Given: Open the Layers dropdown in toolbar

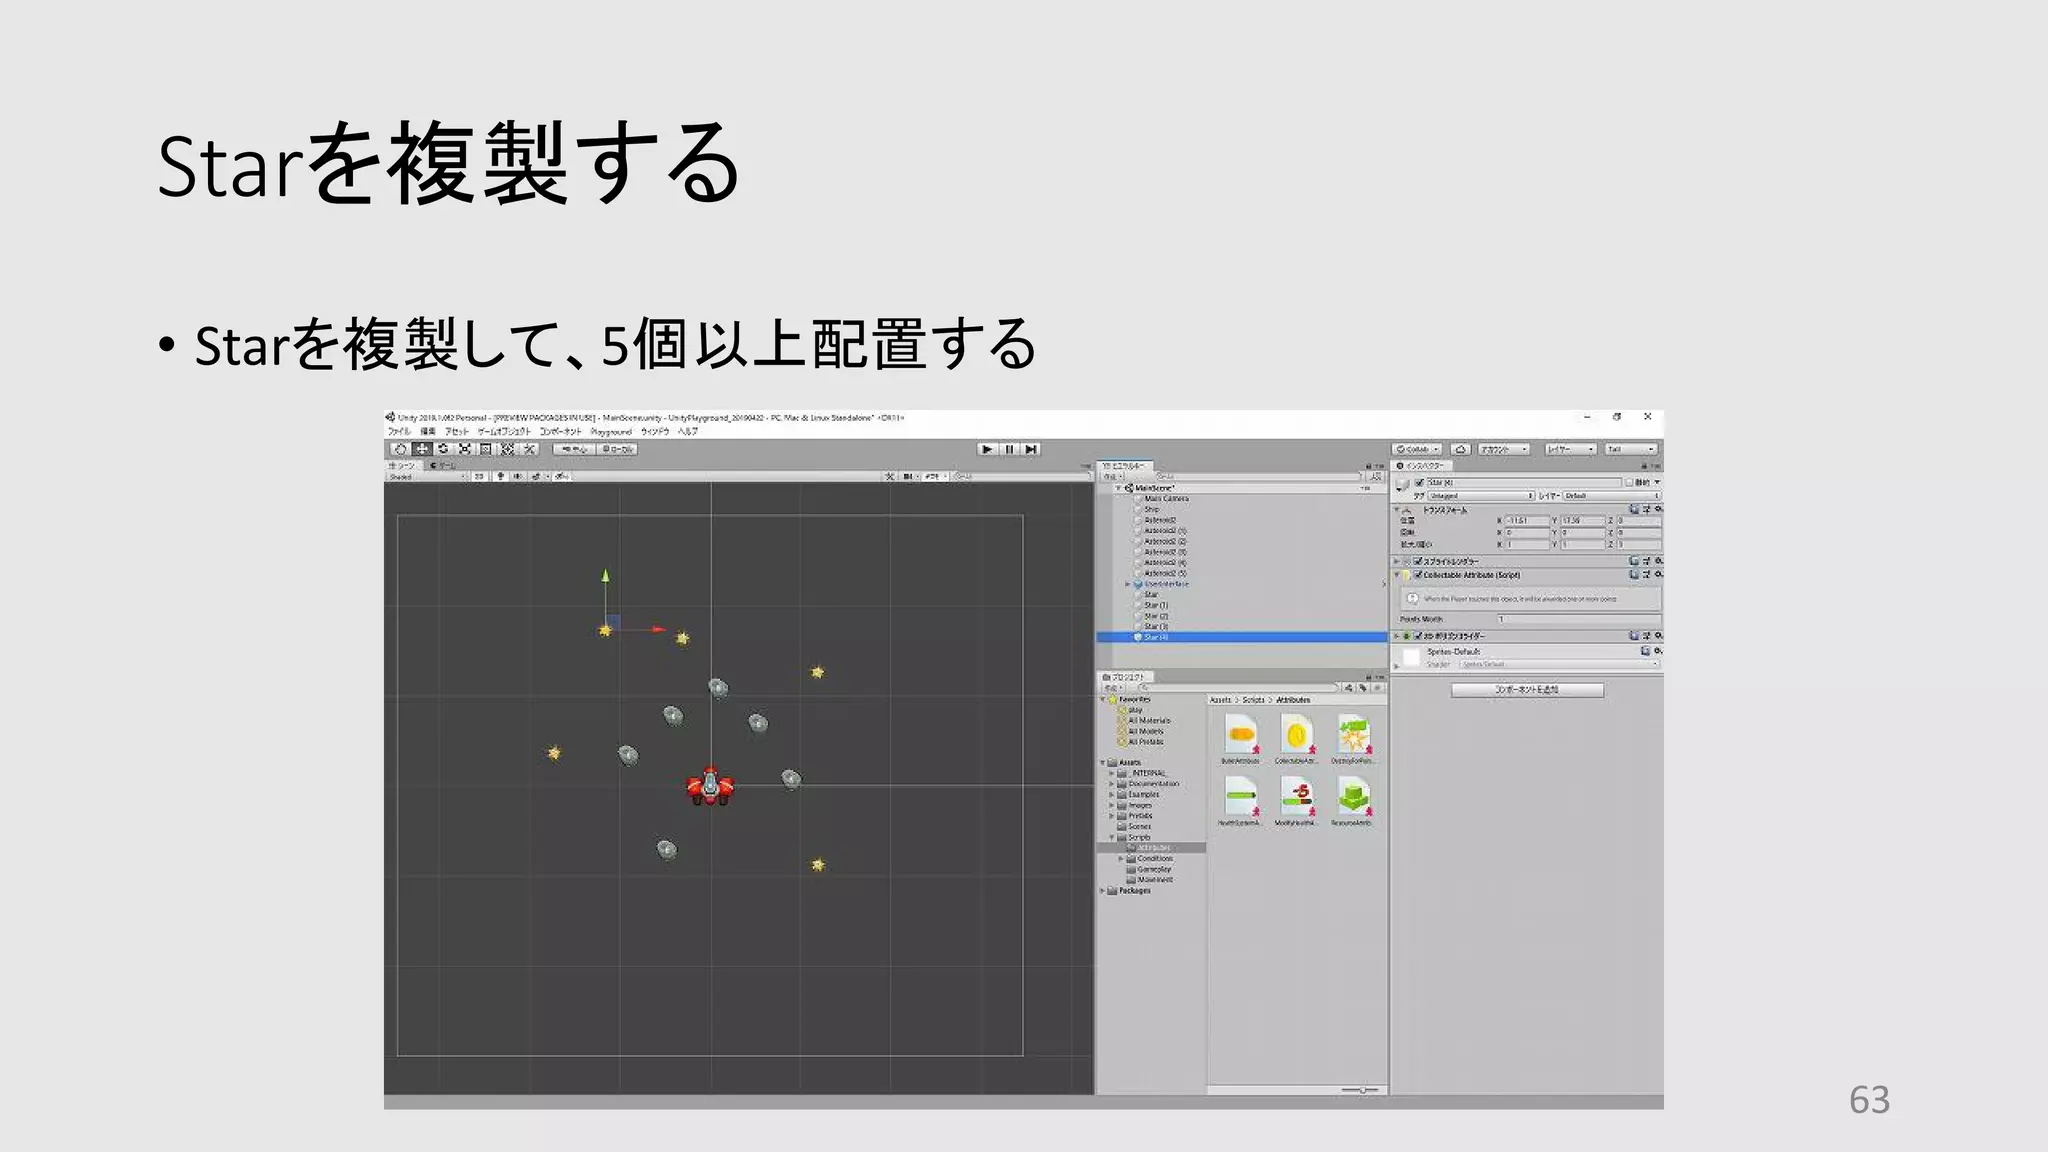Looking at the screenshot, I should click(x=1570, y=449).
